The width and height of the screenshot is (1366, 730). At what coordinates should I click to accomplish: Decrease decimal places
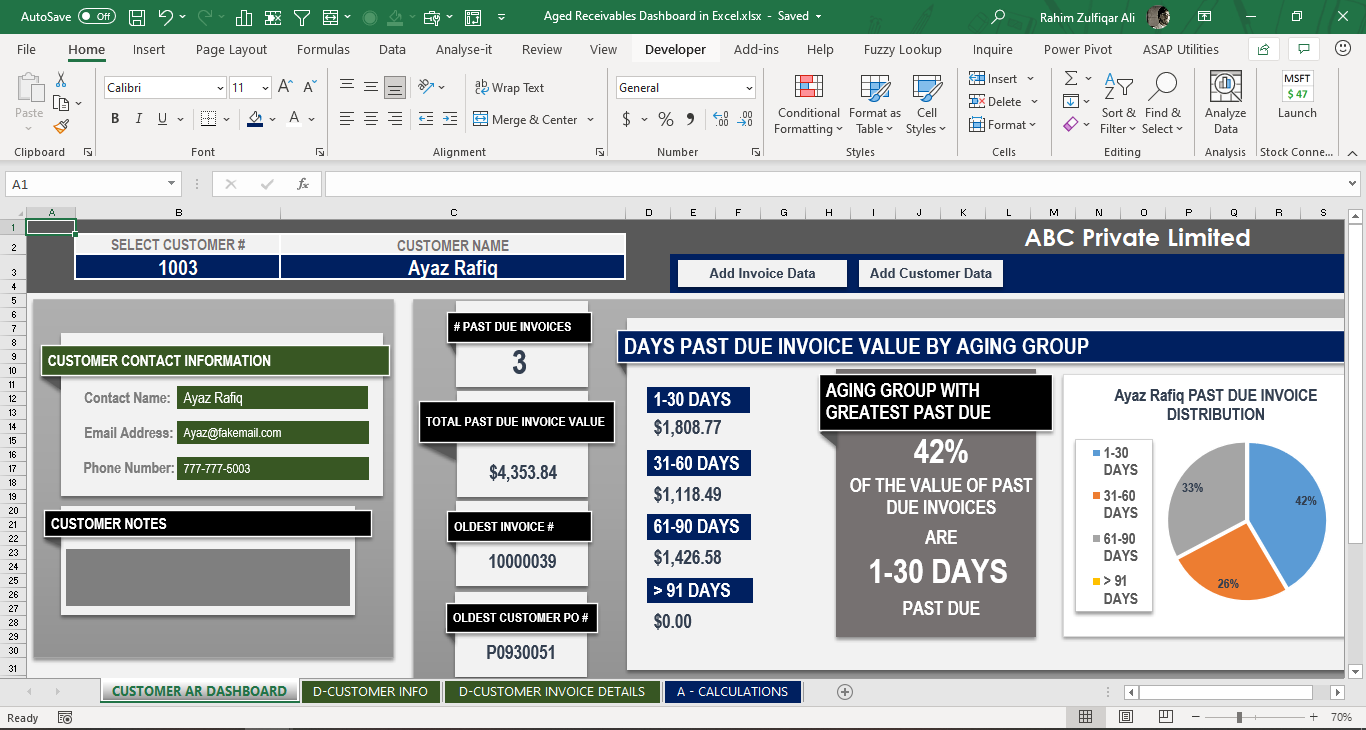[745, 119]
